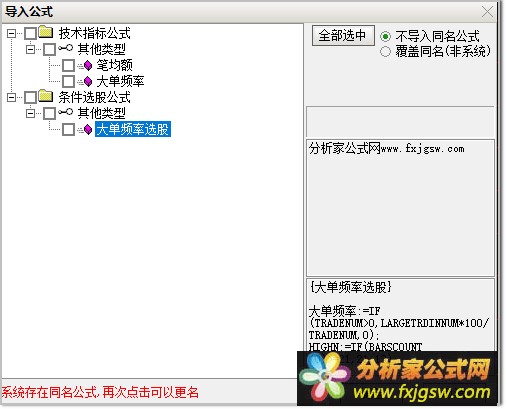507x409 pixels.
Task: Select the 技术指标公式 tree label
Action: pos(95,33)
